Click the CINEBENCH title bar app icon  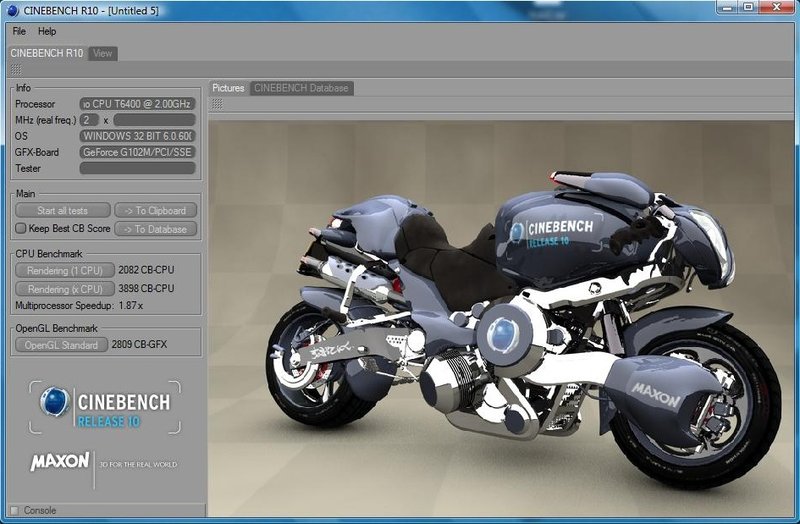pos(13,10)
